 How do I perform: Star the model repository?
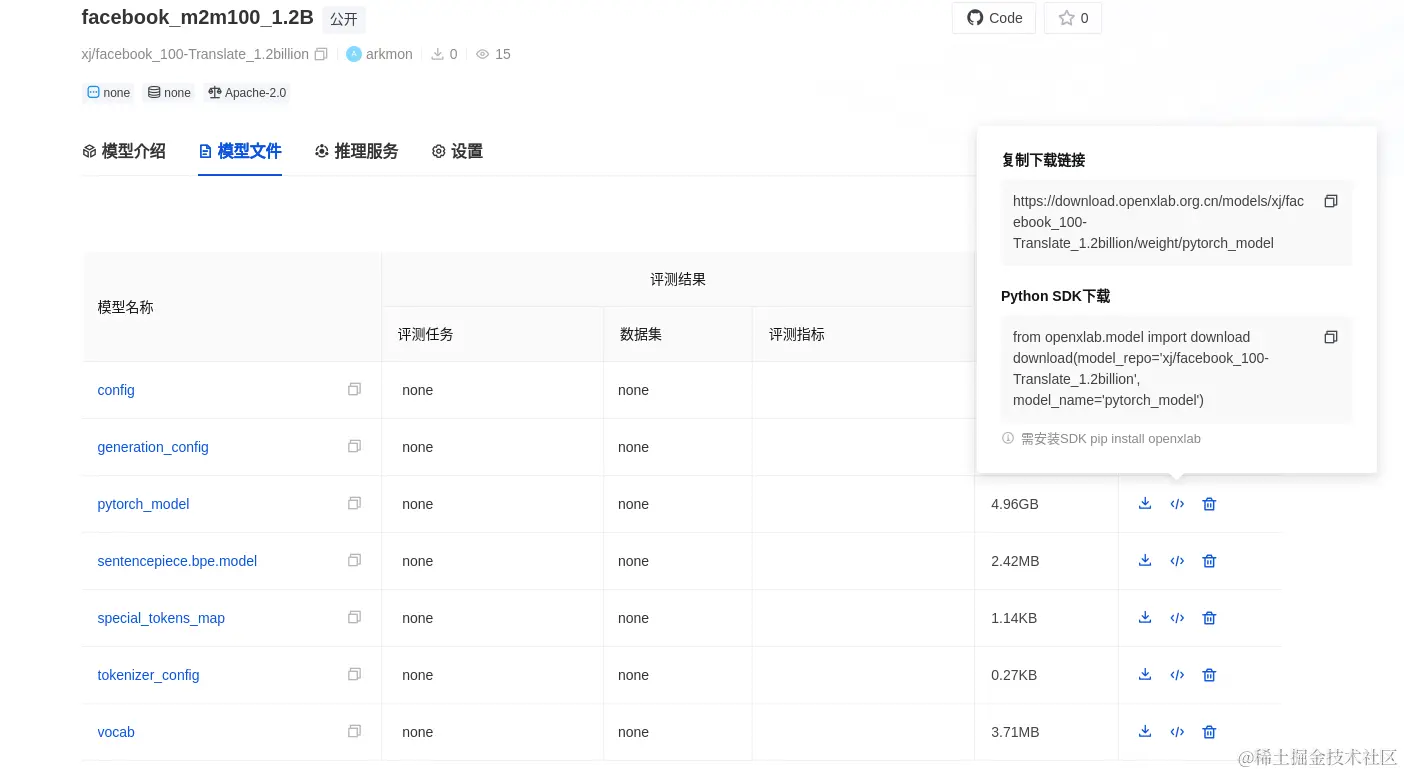(1073, 18)
